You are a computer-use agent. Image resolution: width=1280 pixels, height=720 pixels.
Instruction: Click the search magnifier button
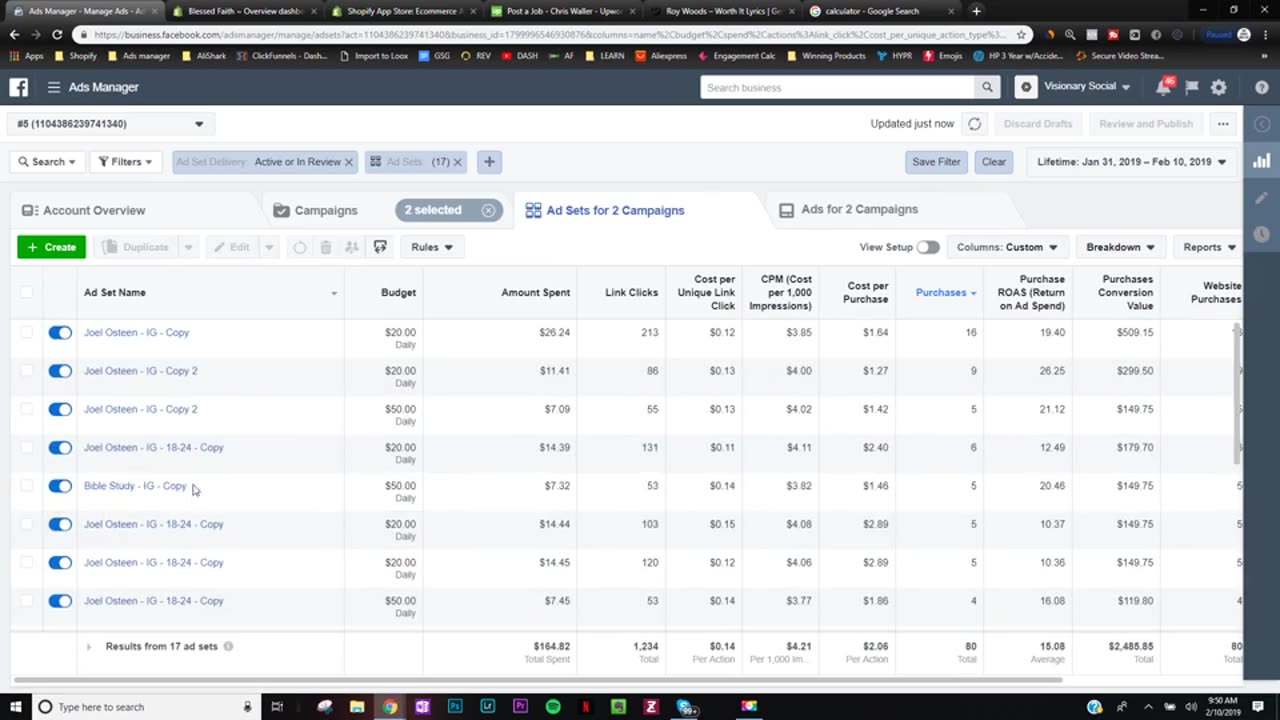(x=987, y=87)
